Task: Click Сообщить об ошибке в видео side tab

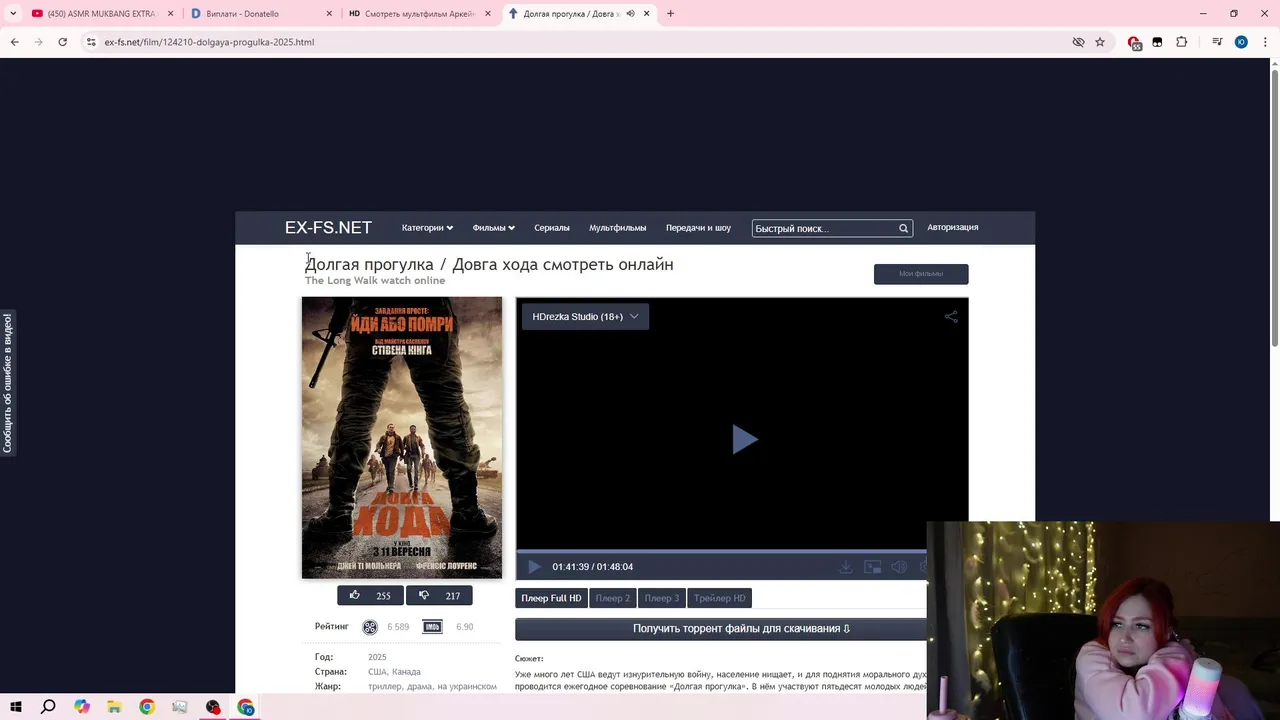Action: [x=8, y=383]
